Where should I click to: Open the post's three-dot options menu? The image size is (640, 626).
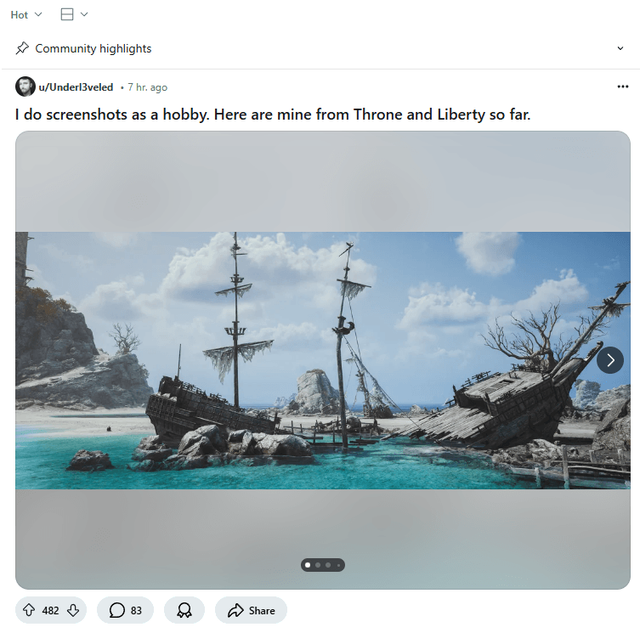click(x=622, y=87)
